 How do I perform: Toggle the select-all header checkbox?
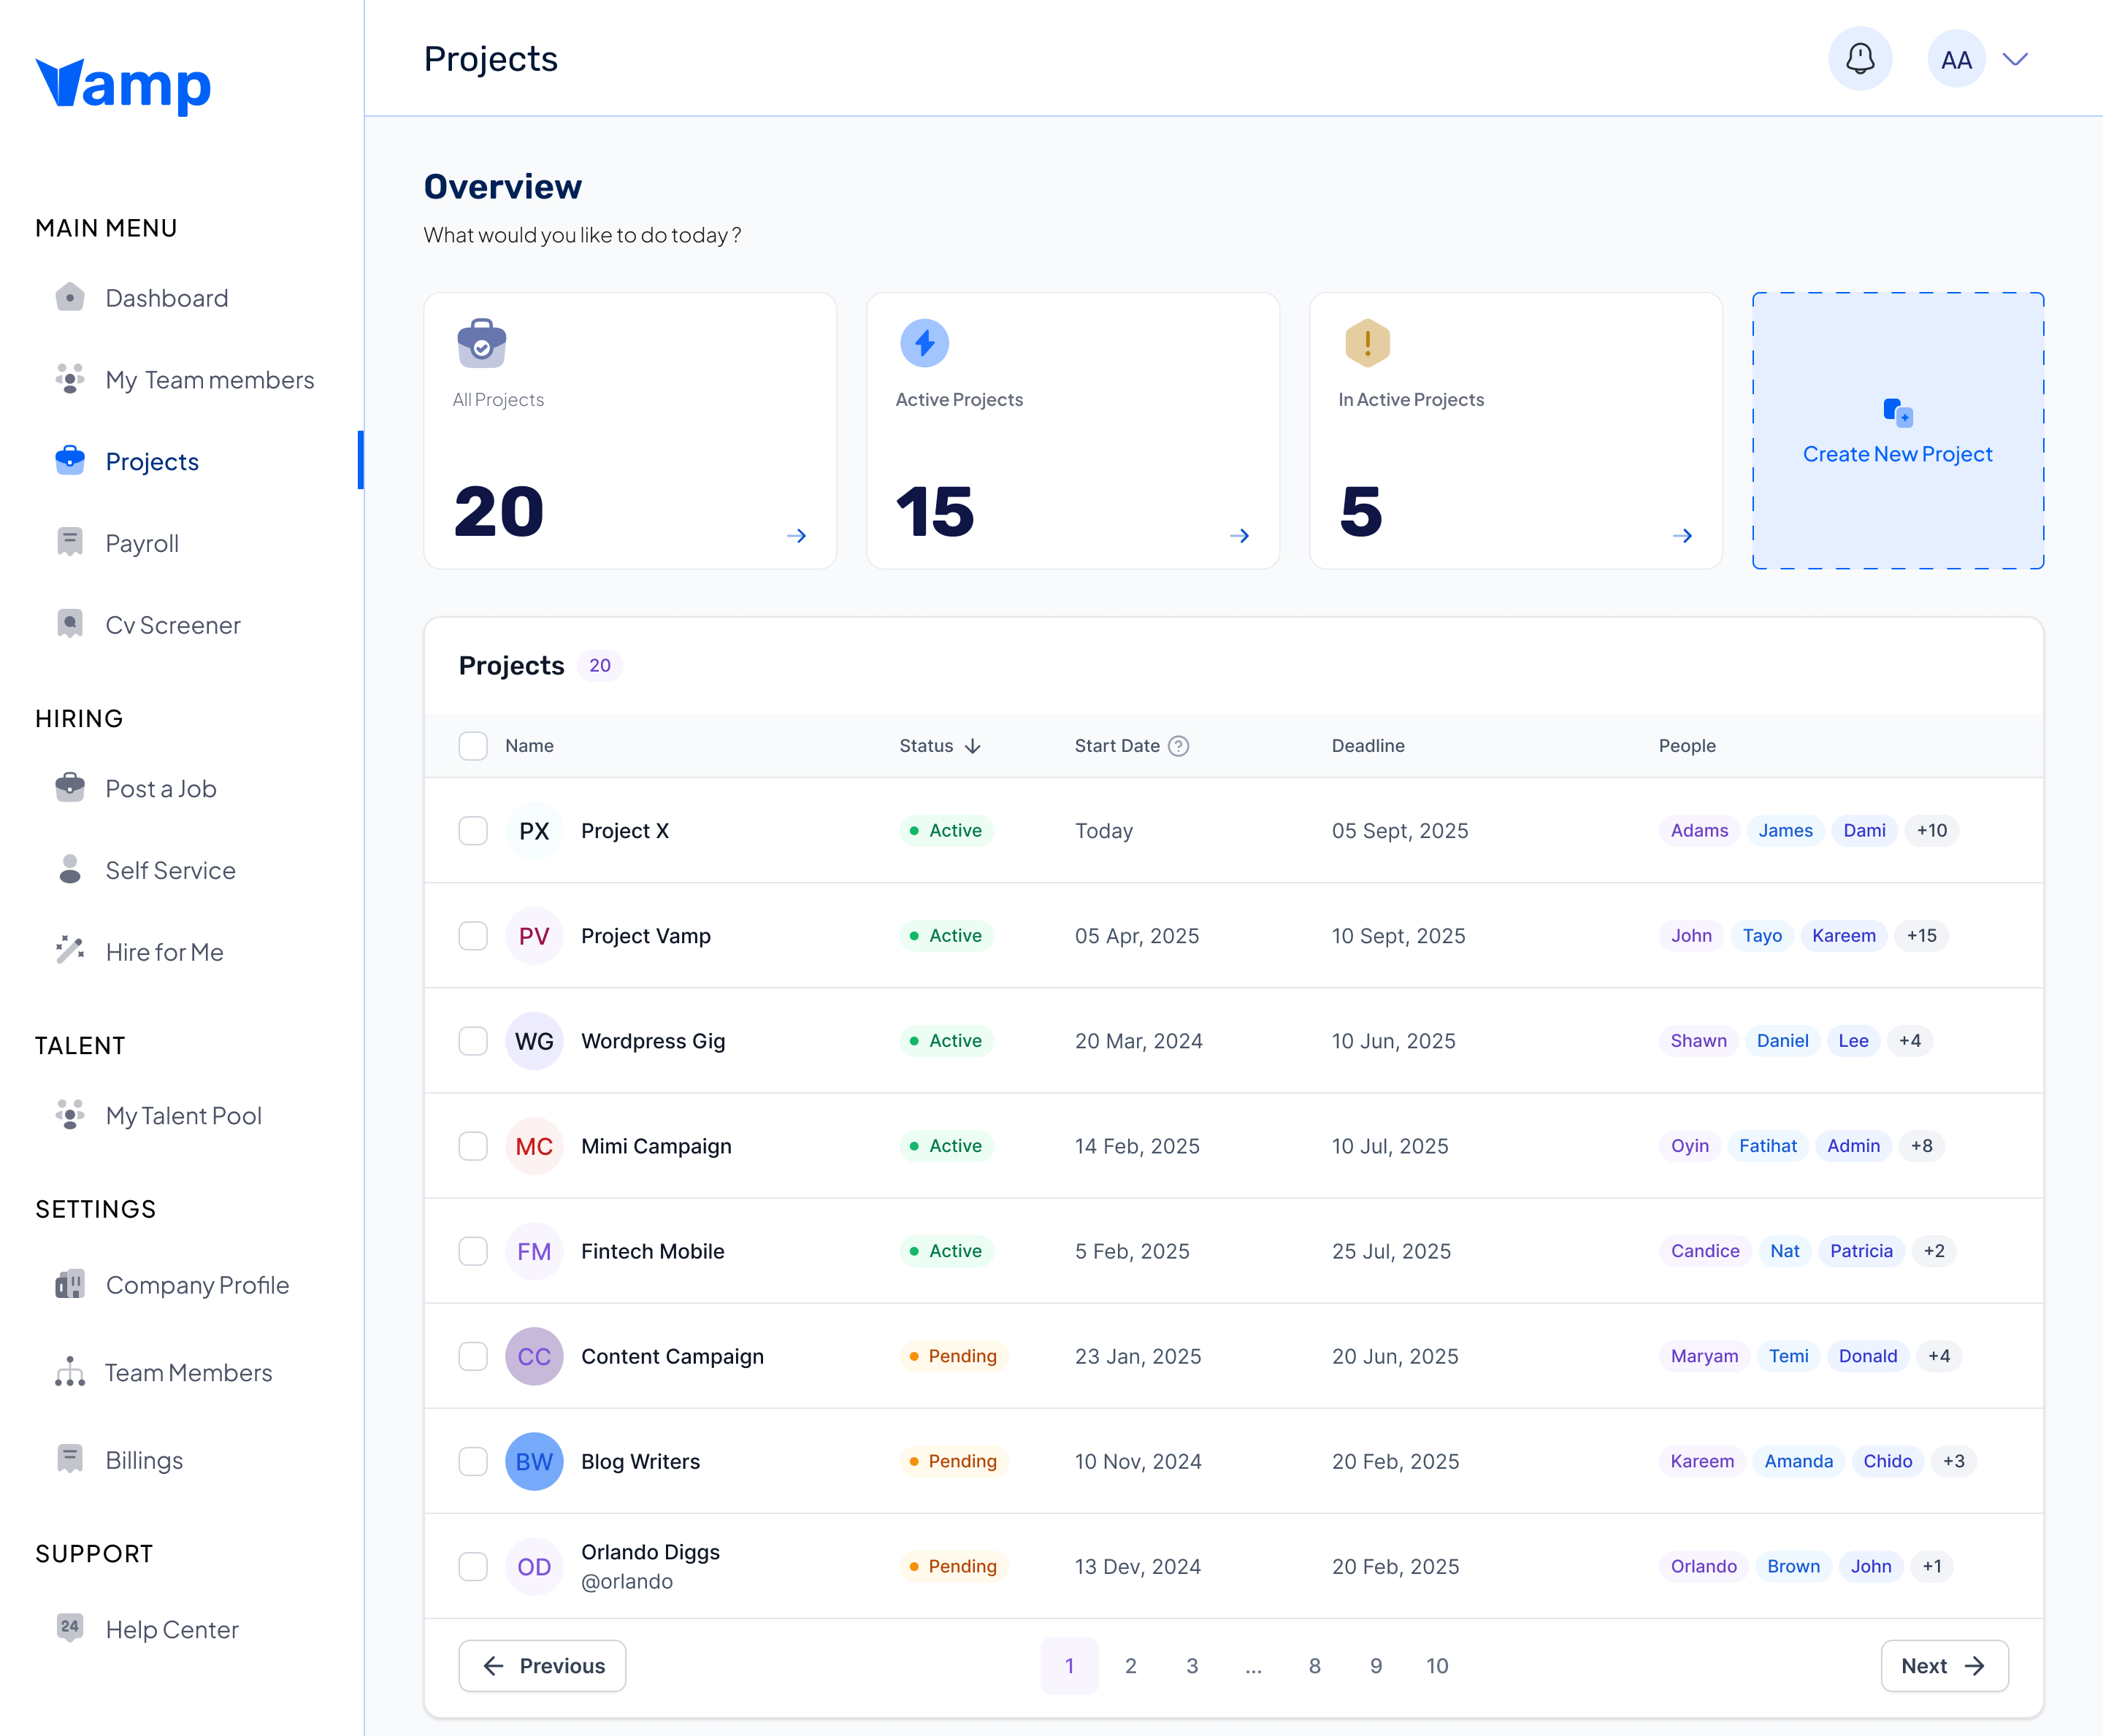coord(473,746)
